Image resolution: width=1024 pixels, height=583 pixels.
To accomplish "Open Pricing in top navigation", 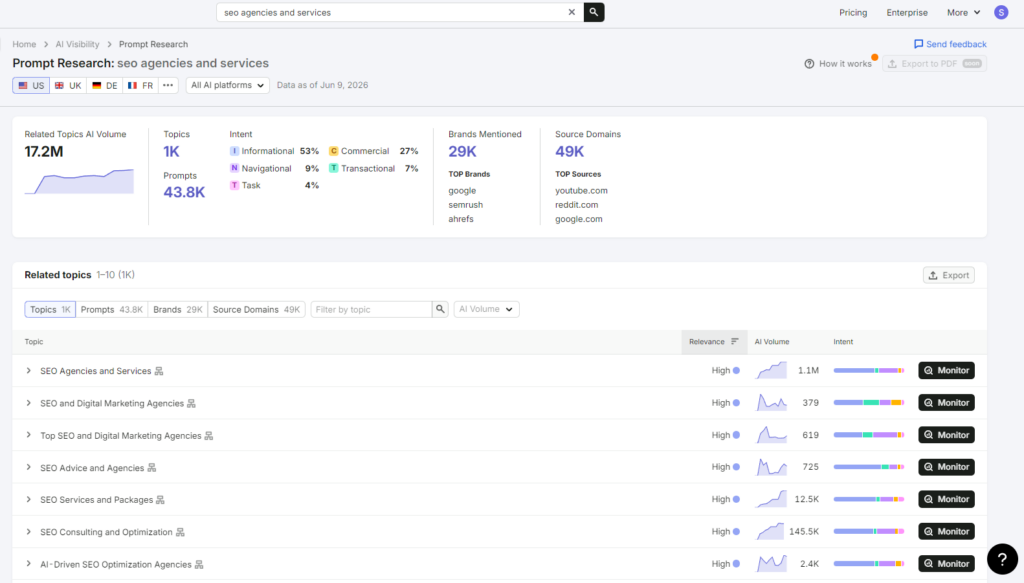I will point(853,12).
